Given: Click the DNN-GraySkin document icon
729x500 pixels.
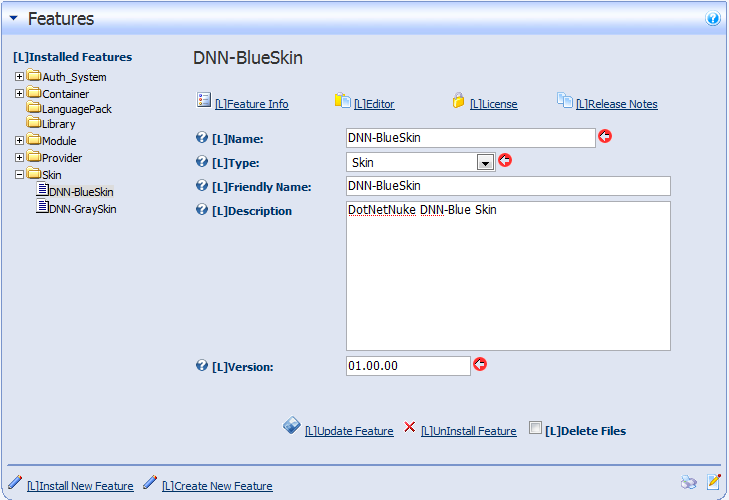Looking at the screenshot, I should pos(42,207).
